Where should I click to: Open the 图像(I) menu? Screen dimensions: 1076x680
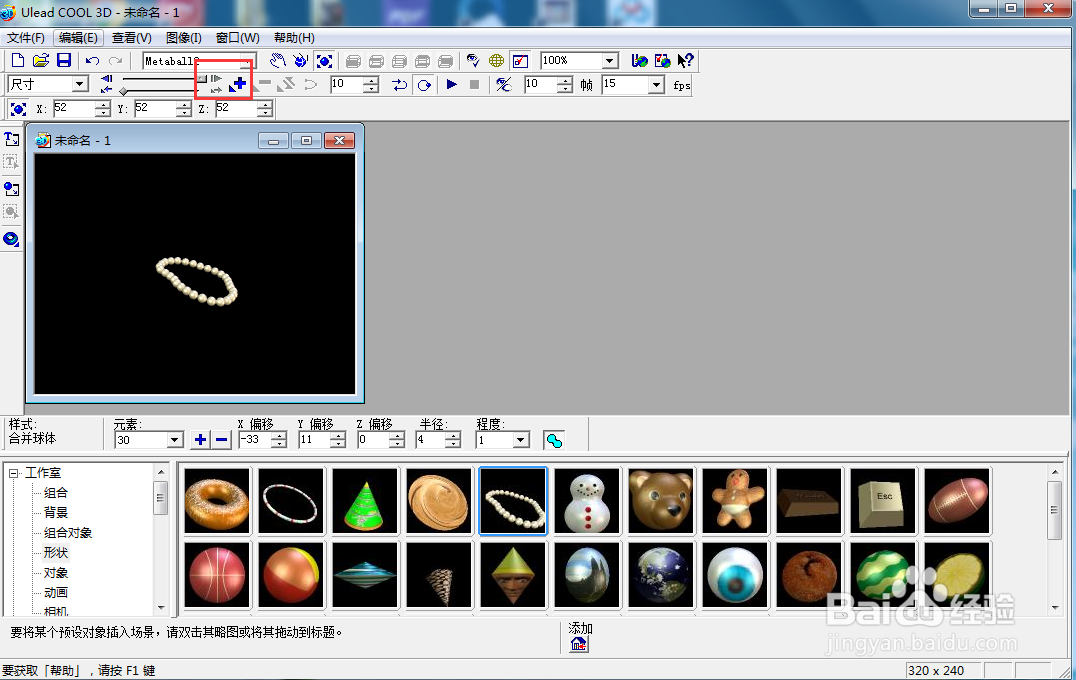click(183, 38)
